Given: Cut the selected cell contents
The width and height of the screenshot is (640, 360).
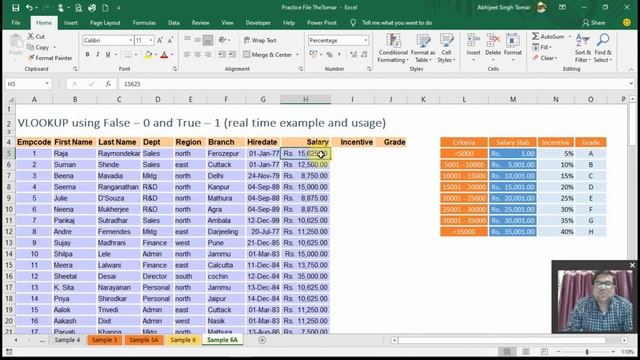Looking at the screenshot, I should tap(36, 36).
